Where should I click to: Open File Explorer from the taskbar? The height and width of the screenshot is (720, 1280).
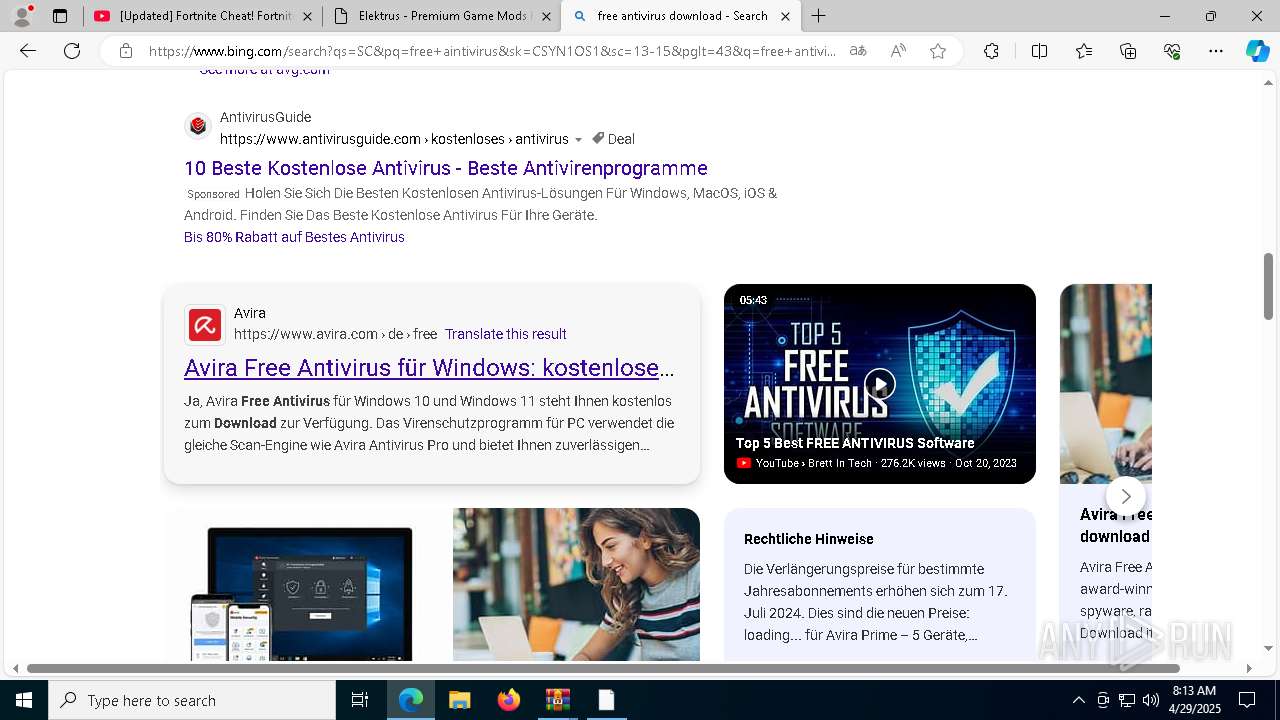click(x=459, y=700)
